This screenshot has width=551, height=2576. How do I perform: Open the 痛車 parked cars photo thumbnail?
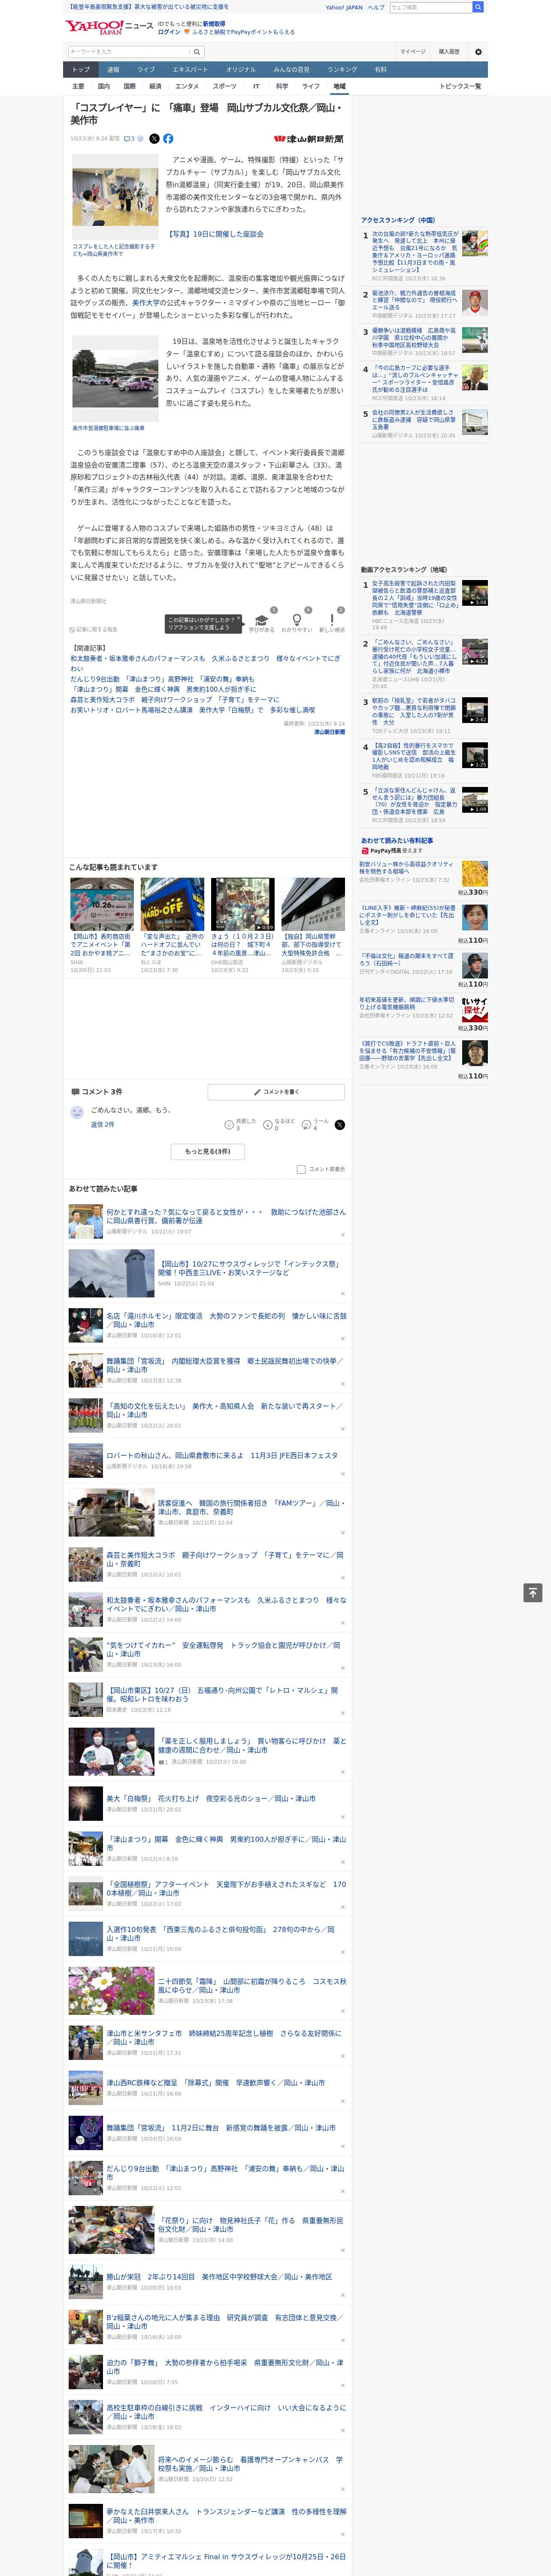coord(115,378)
